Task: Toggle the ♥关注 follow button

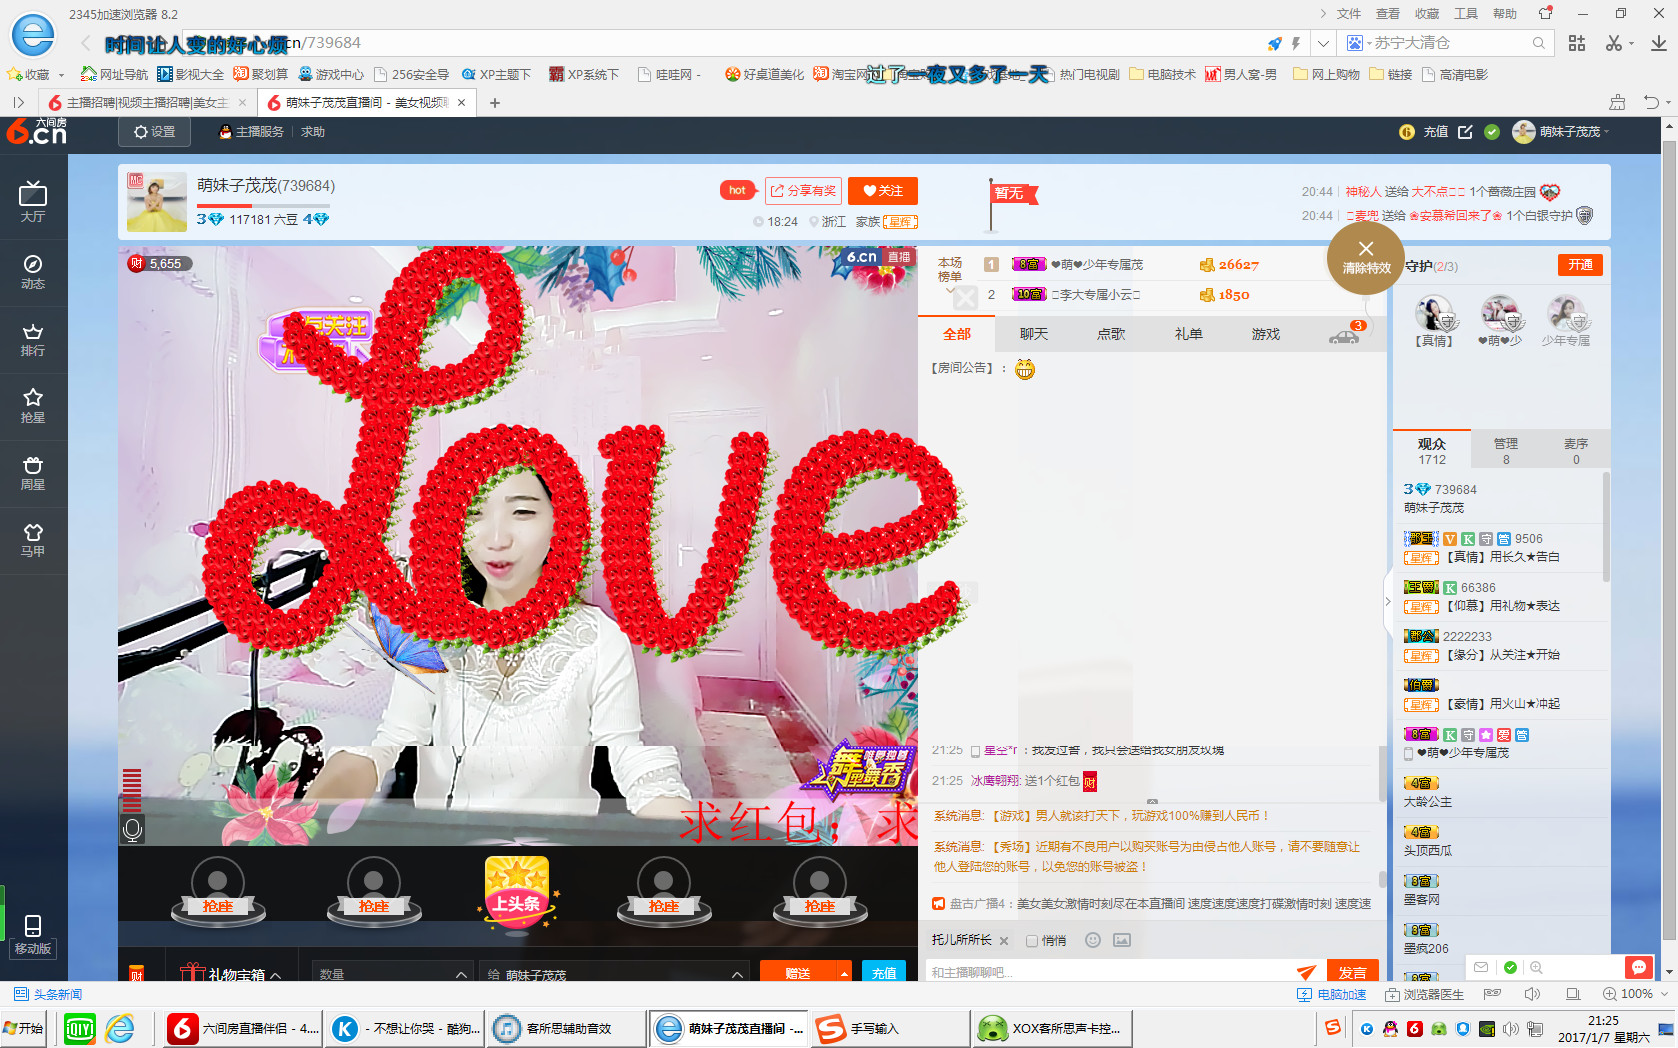Action: (x=883, y=191)
